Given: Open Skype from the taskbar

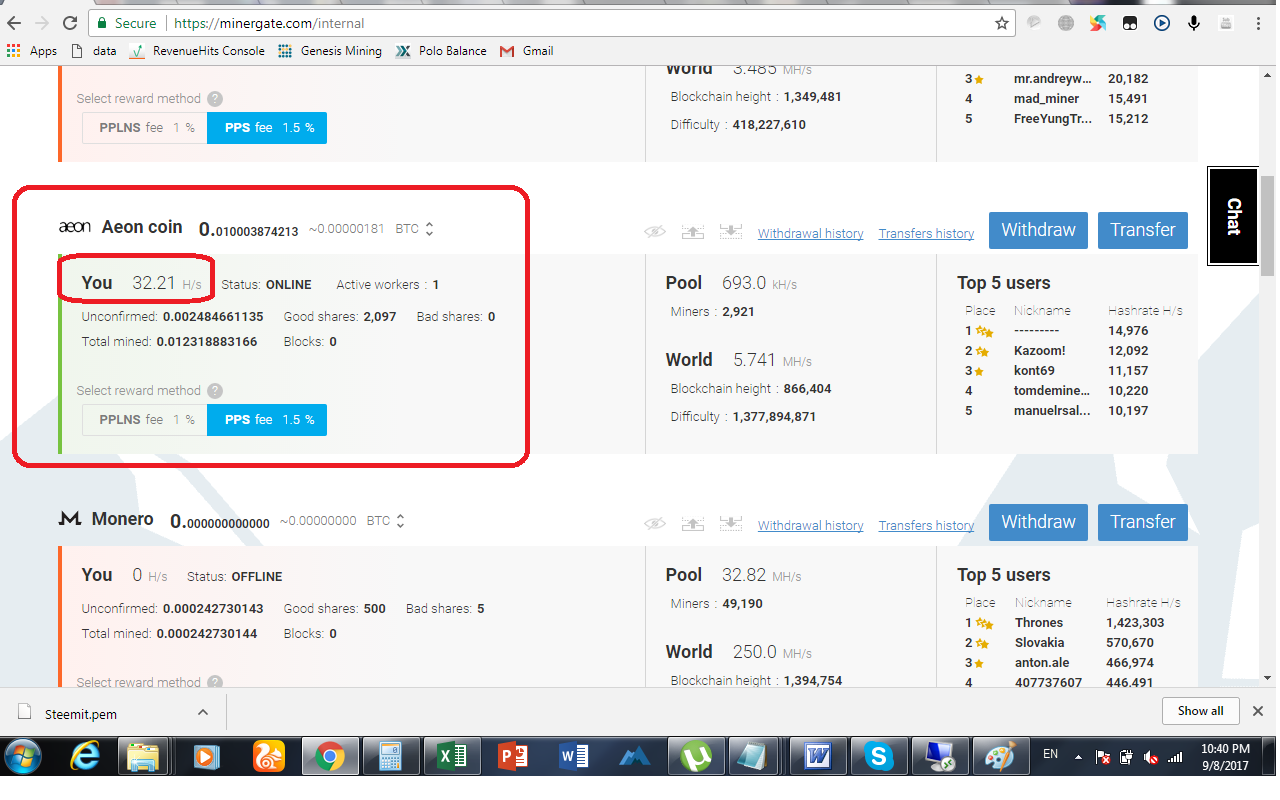Looking at the screenshot, I should tap(878, 757).
